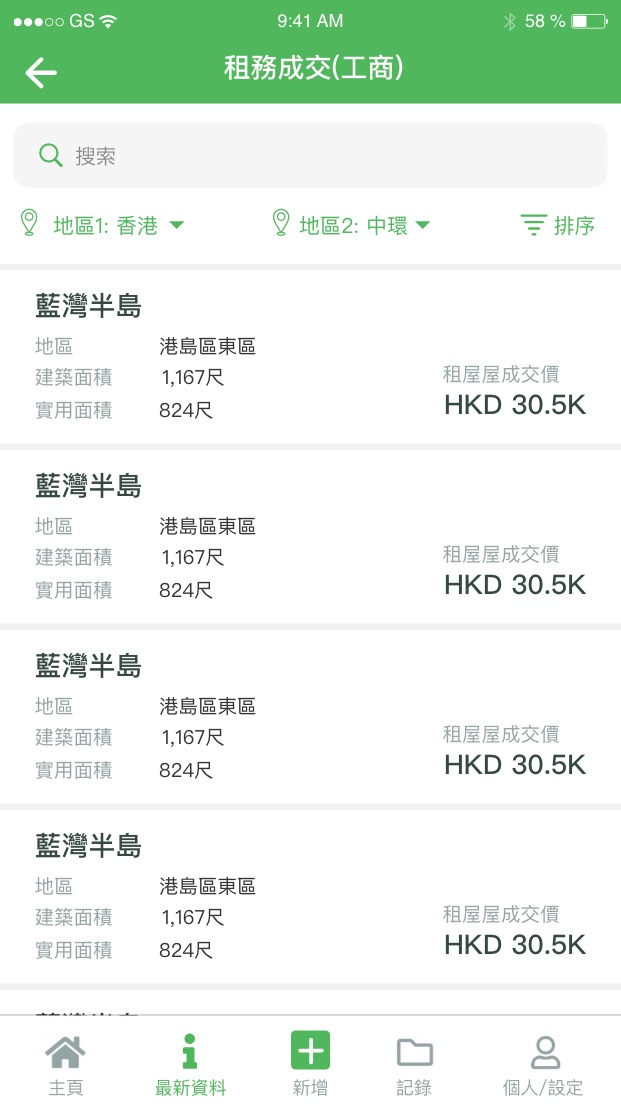This screenshot has width=621, height=1104.
Task: Open the first 藍灣半島 listing
Action: (x=310, y=356)
